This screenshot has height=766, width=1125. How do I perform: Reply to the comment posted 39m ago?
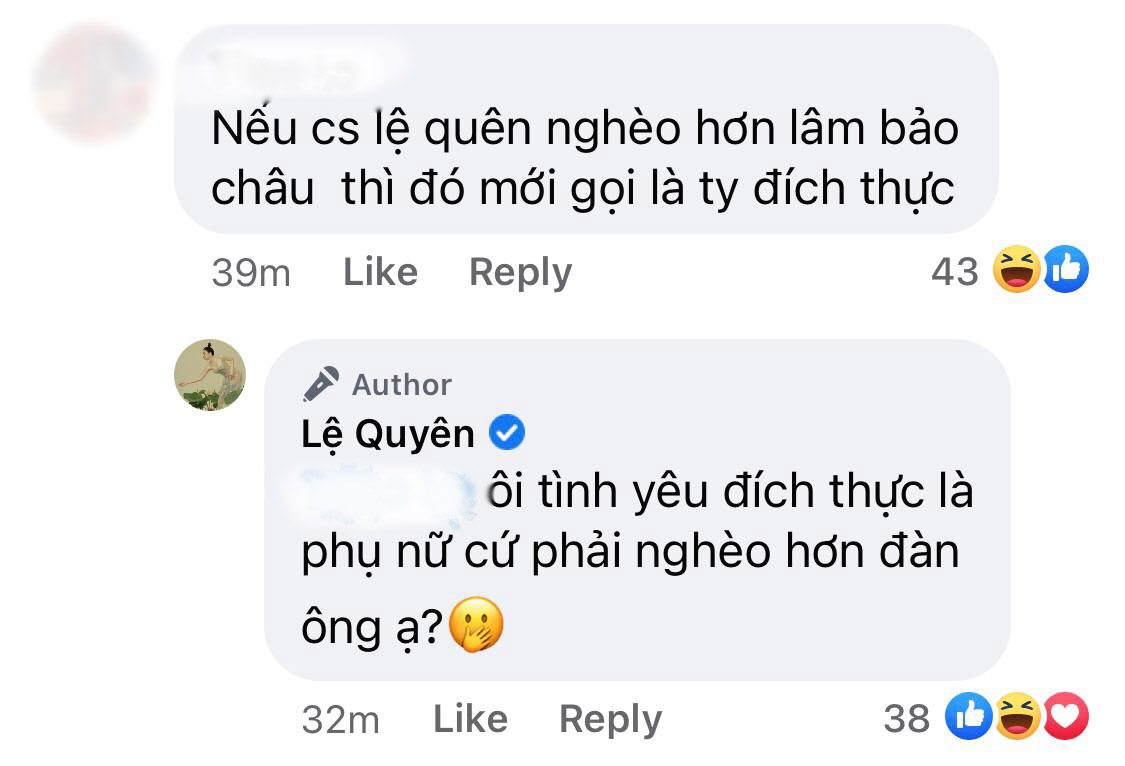520,272
